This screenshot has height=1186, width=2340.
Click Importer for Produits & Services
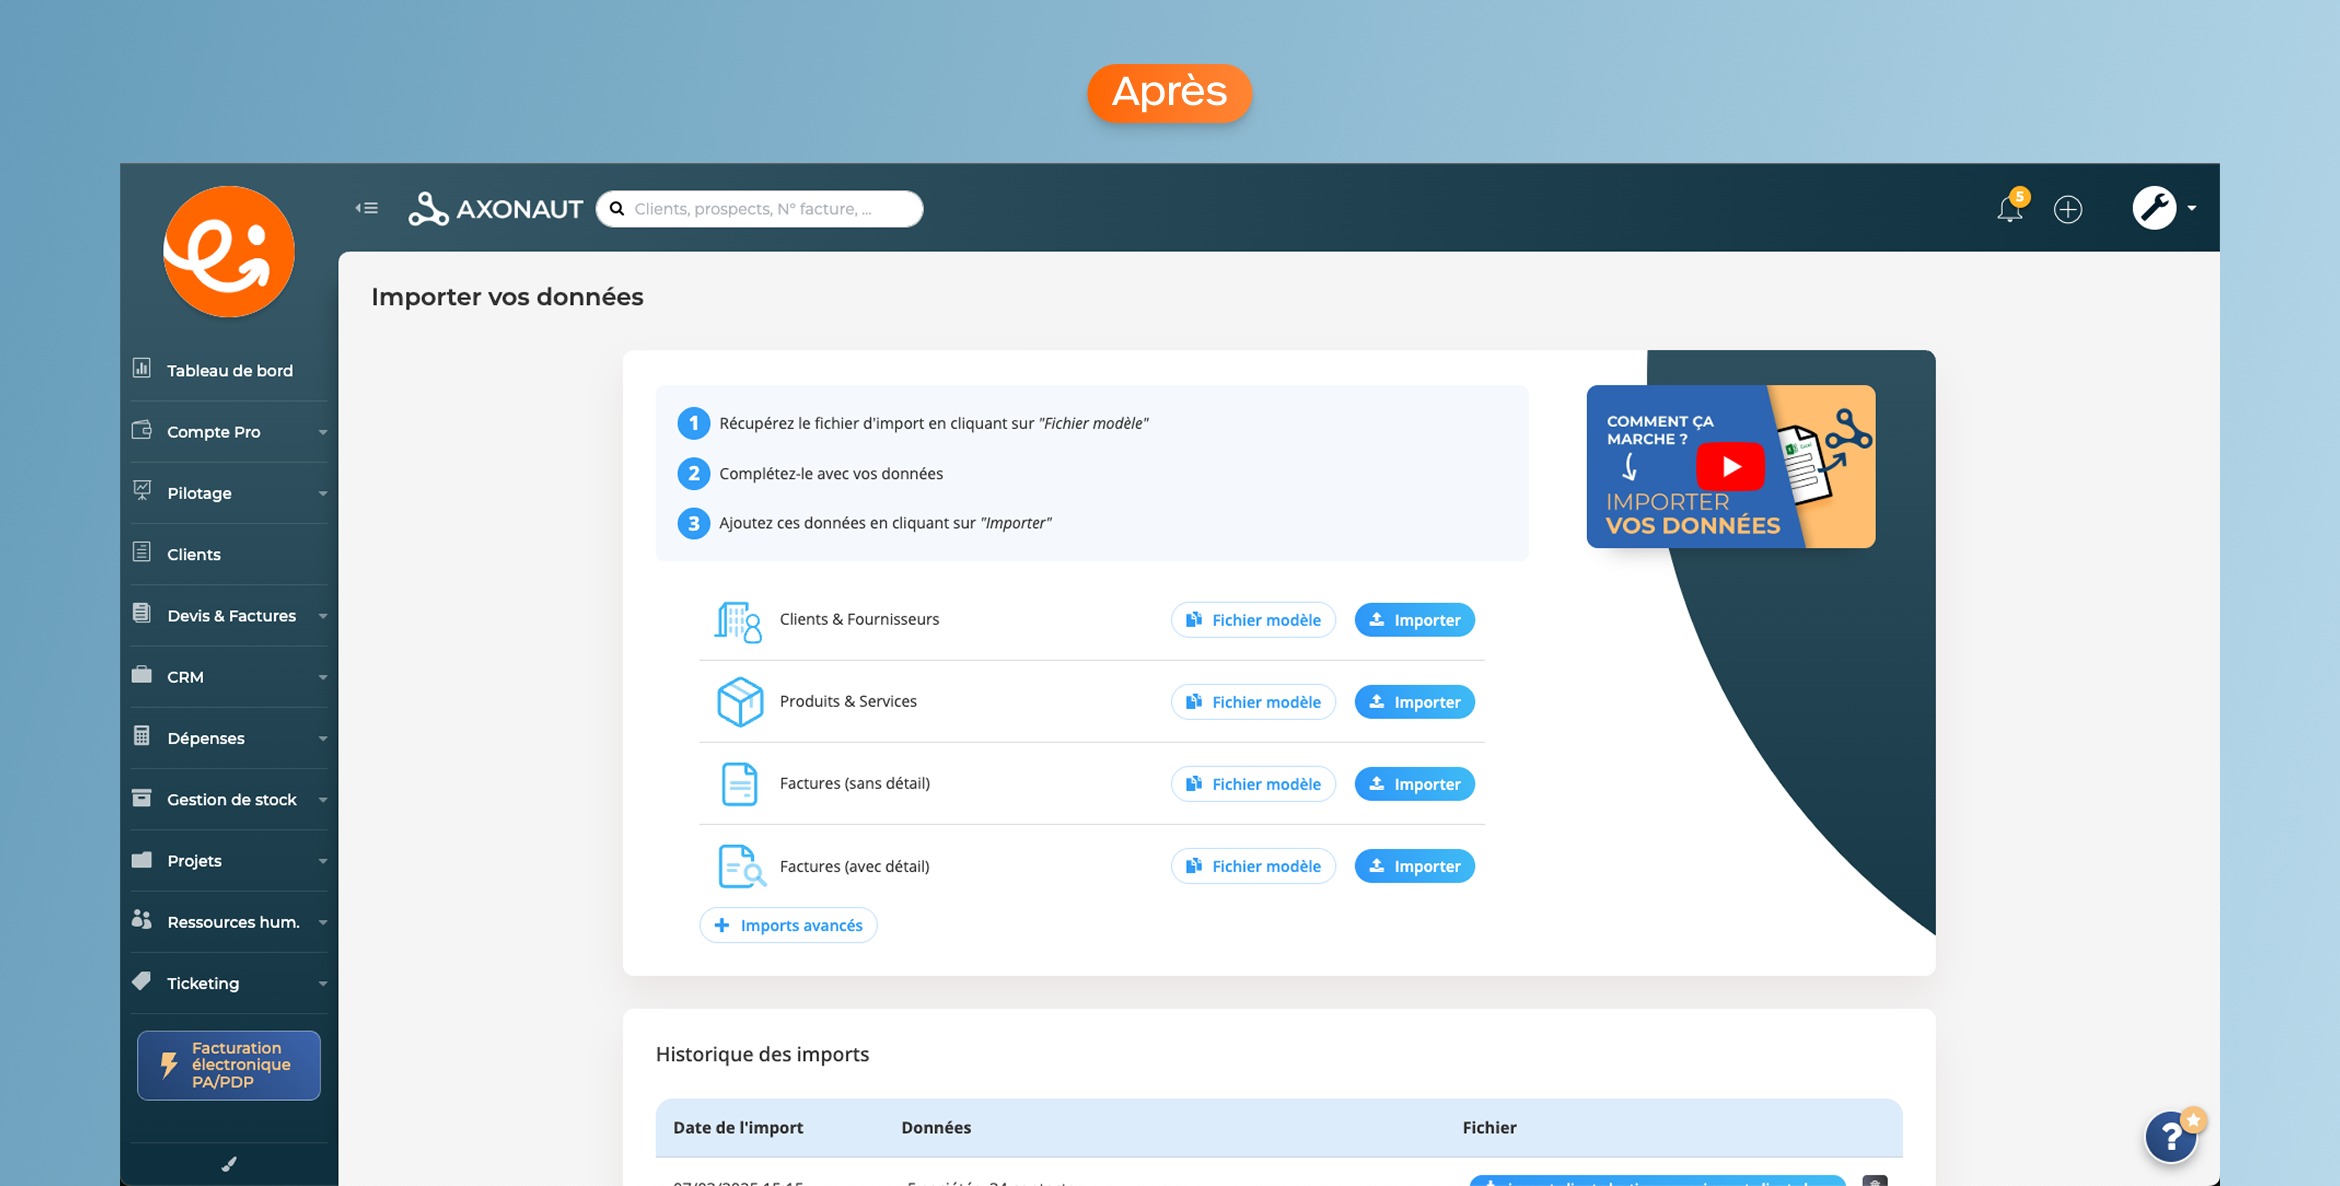1414,702
